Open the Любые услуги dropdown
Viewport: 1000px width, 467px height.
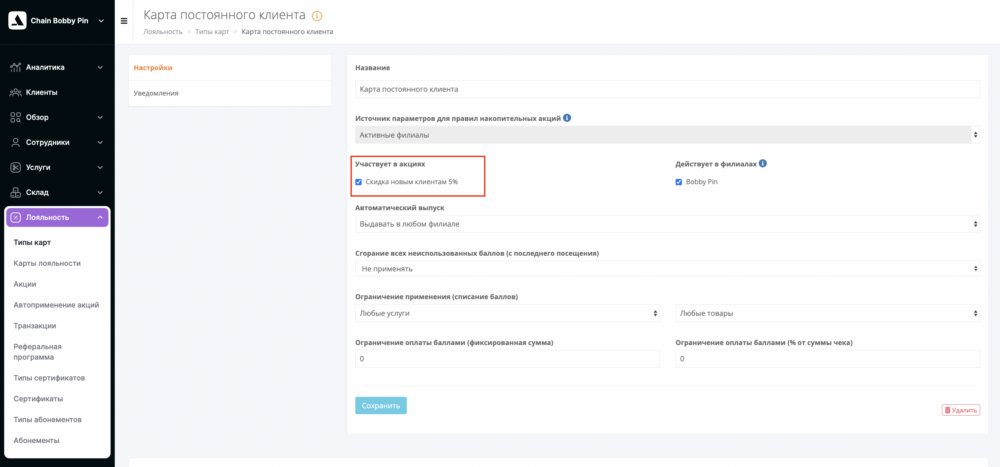507,313
